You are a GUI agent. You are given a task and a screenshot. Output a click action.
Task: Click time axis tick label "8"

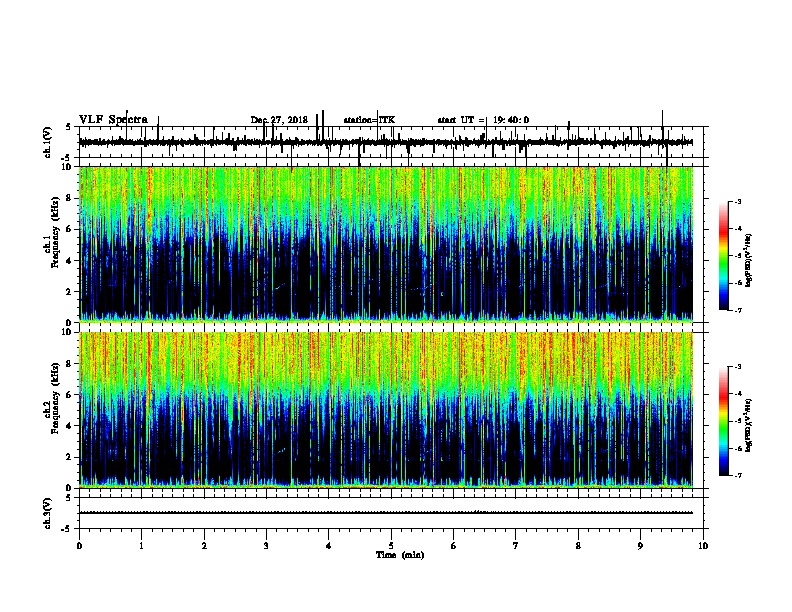tap(578, 546)
